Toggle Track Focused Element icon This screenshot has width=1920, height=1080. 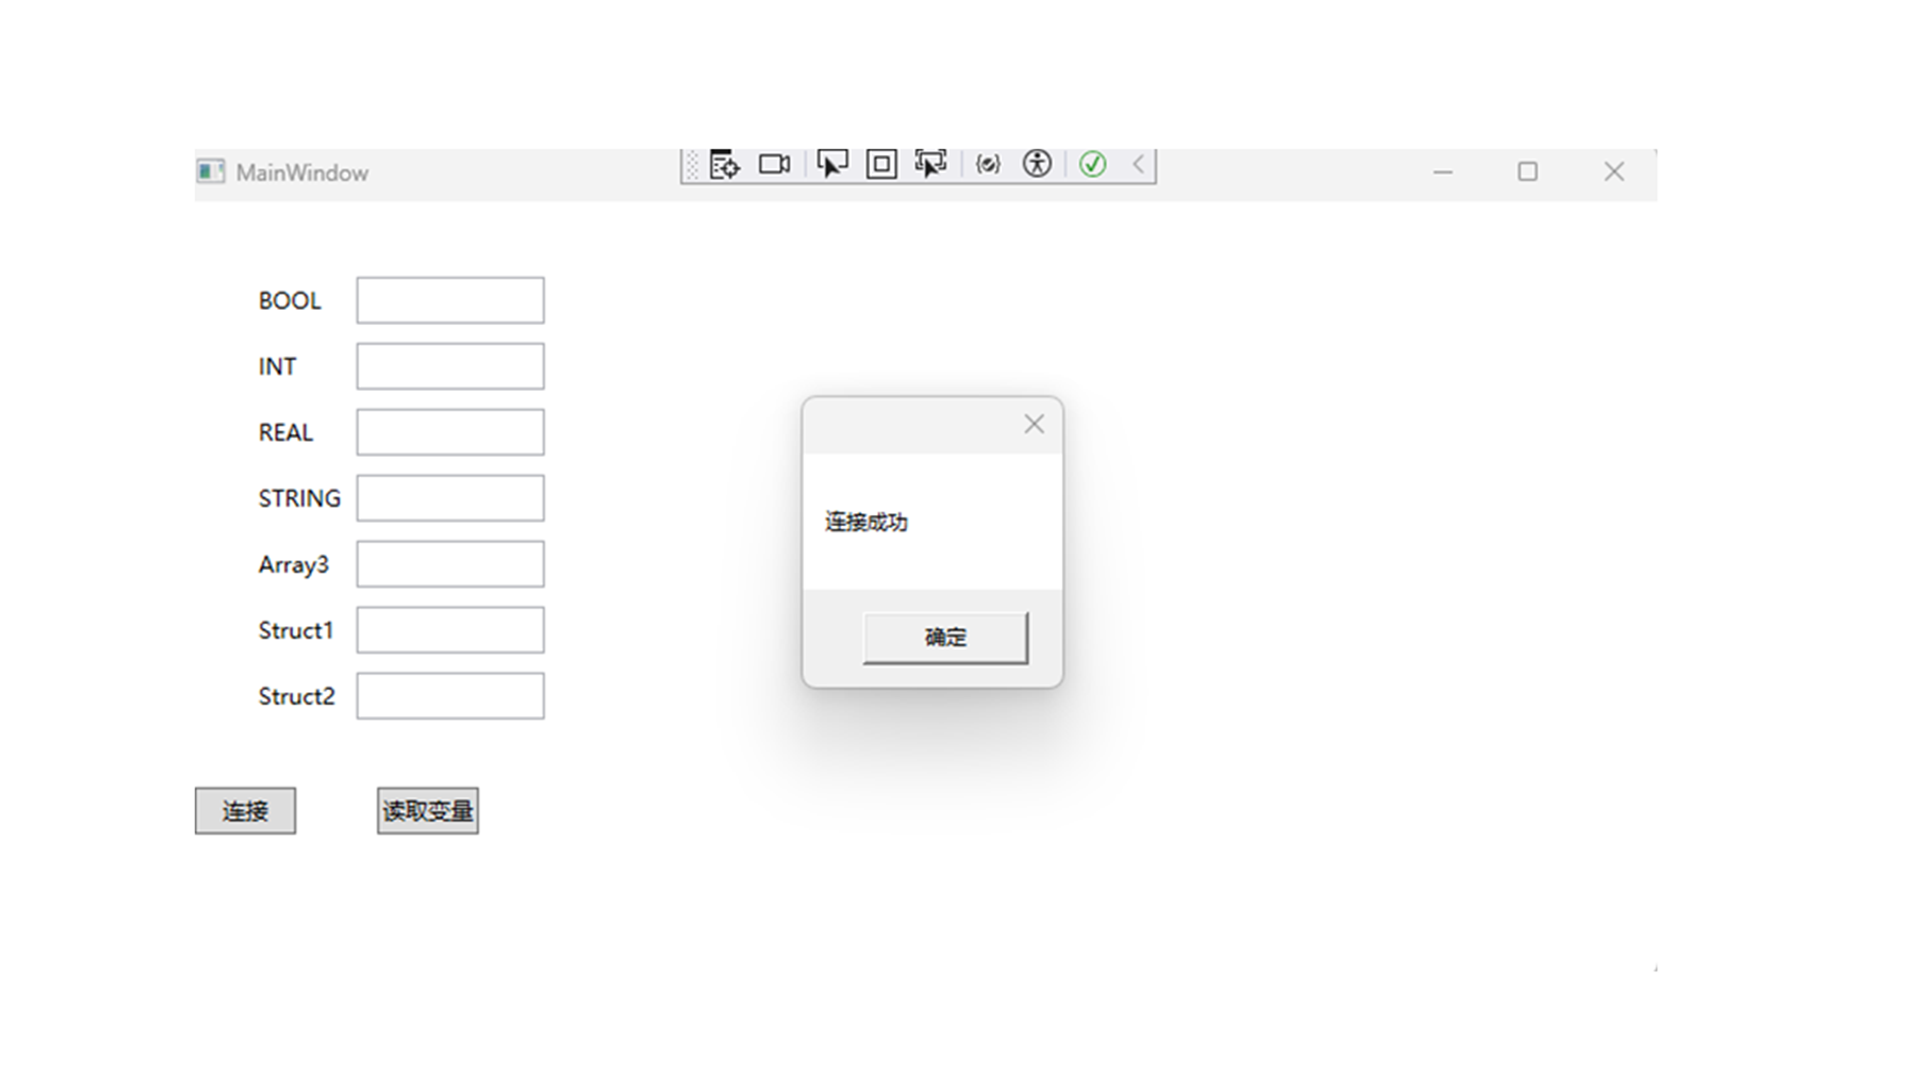930,164
